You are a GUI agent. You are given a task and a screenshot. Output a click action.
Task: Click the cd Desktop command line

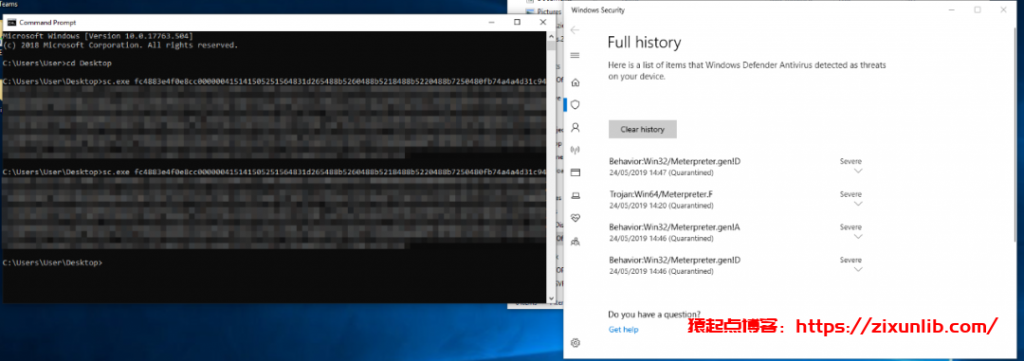(57, 63)
